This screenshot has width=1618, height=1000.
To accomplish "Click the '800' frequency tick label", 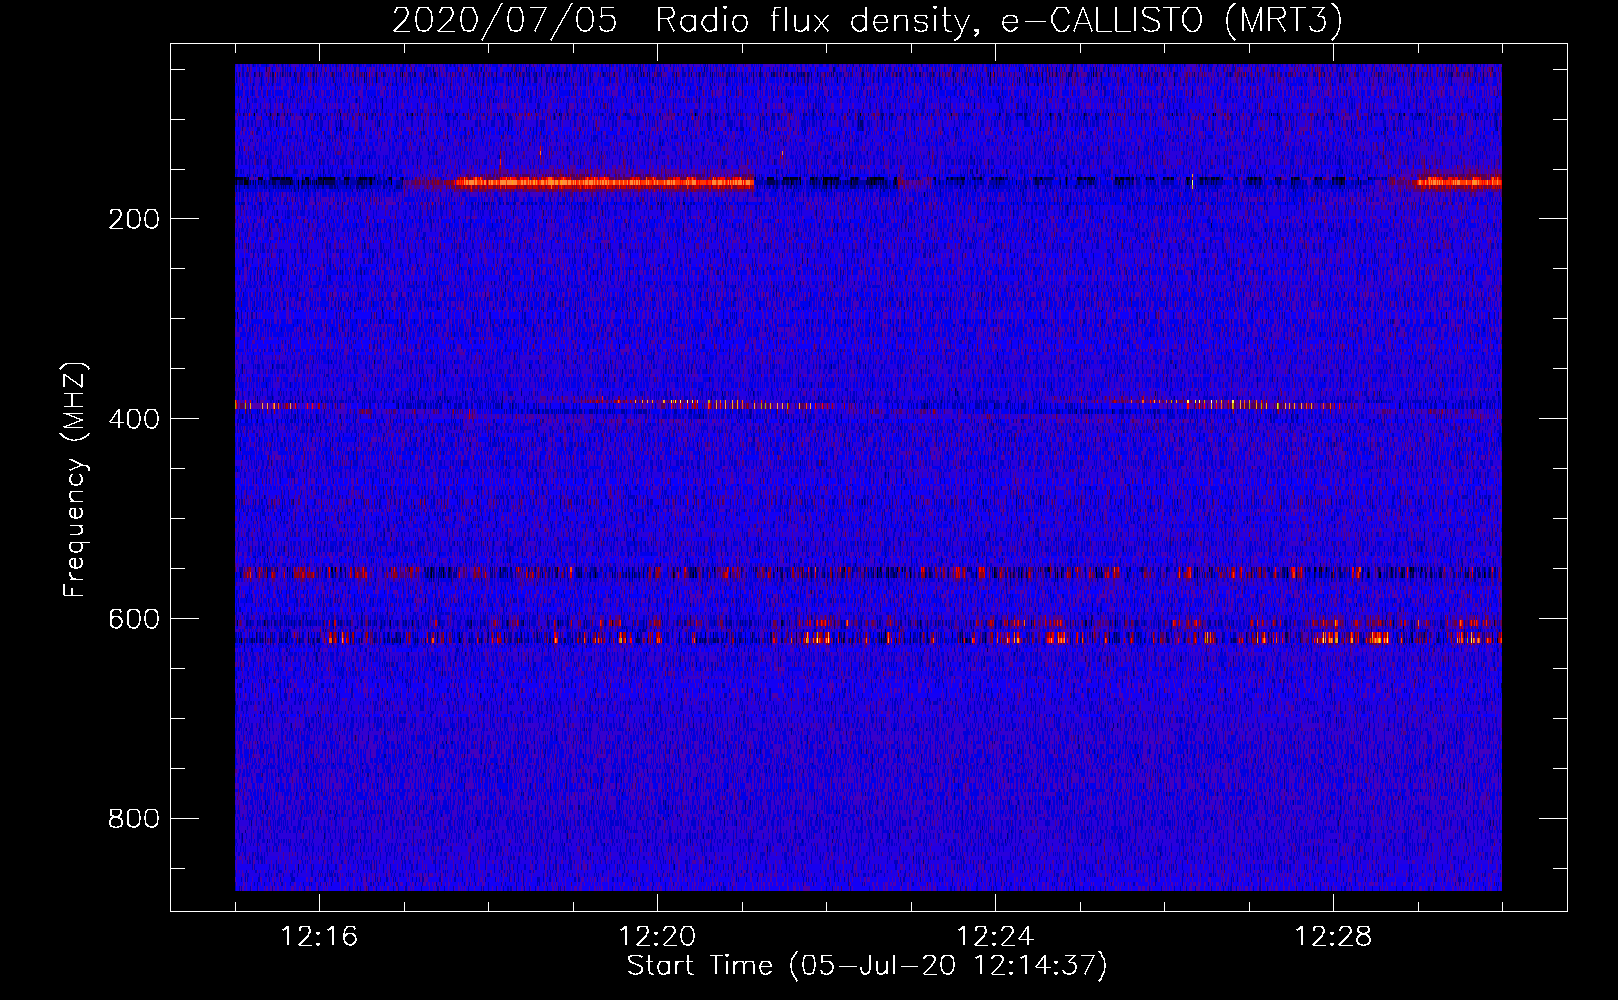I will [x=134, y=819].
